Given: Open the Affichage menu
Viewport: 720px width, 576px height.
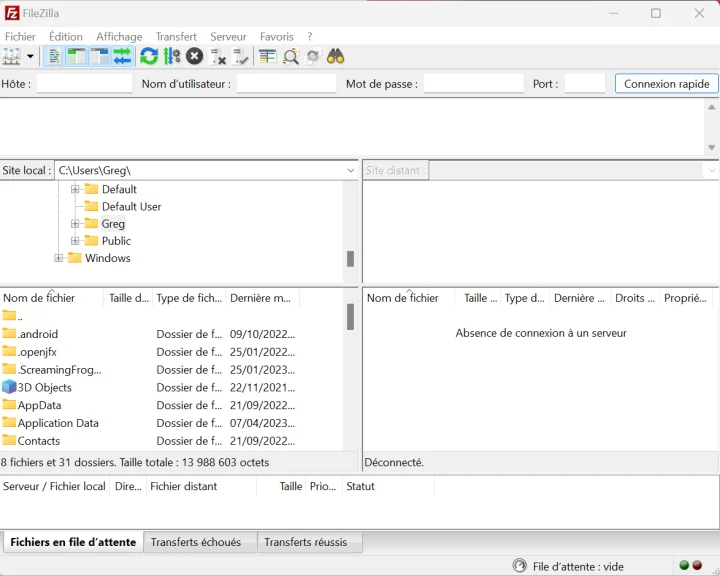Looking at the screenshot, I should (119, 37).
